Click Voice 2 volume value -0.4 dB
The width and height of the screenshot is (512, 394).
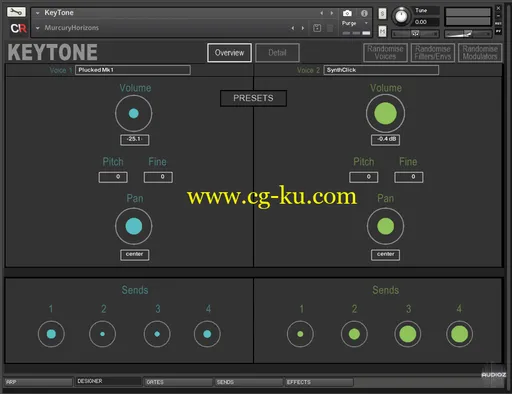tap(385, 140)
